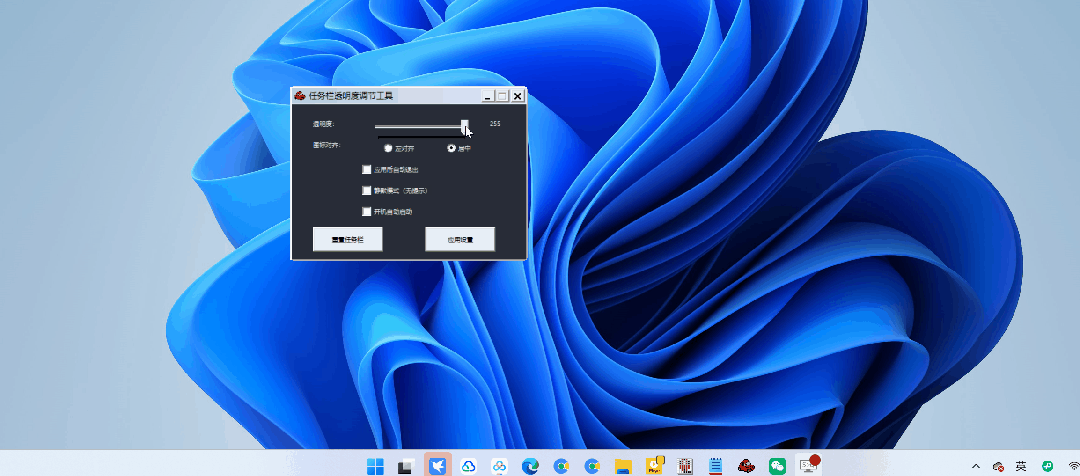
Task: Open Task View from the taskbar
Action: point(406,466)
